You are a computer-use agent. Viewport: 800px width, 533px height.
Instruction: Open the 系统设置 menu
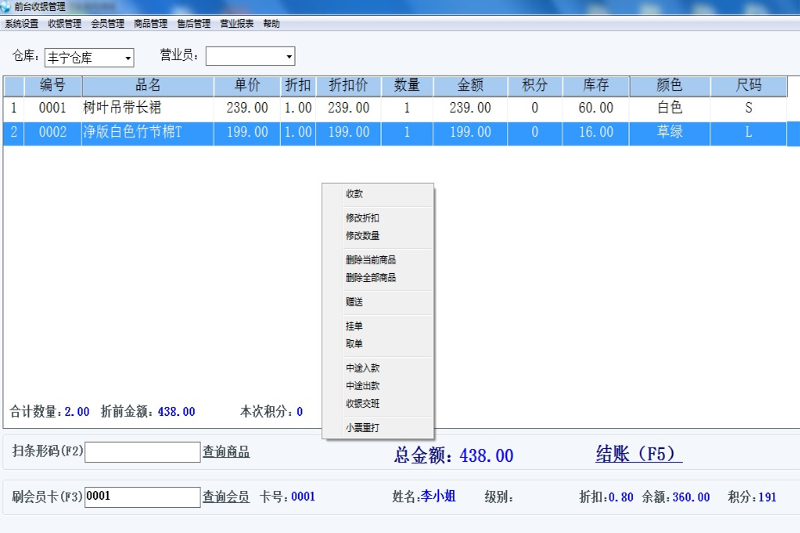click(x=22, y=23)
